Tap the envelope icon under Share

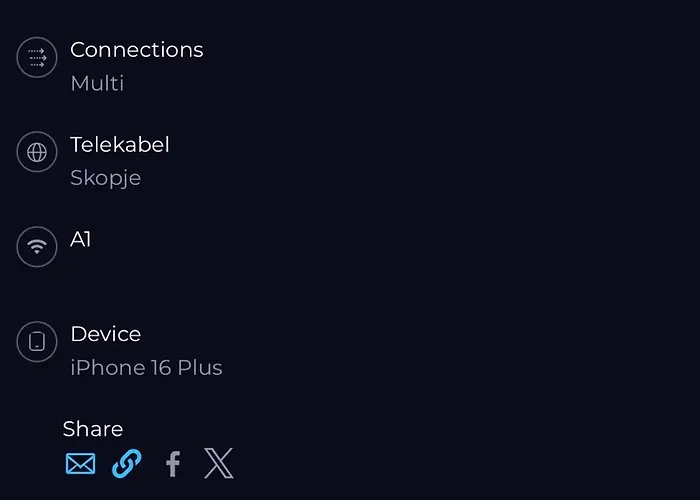[x=80, y=464]
